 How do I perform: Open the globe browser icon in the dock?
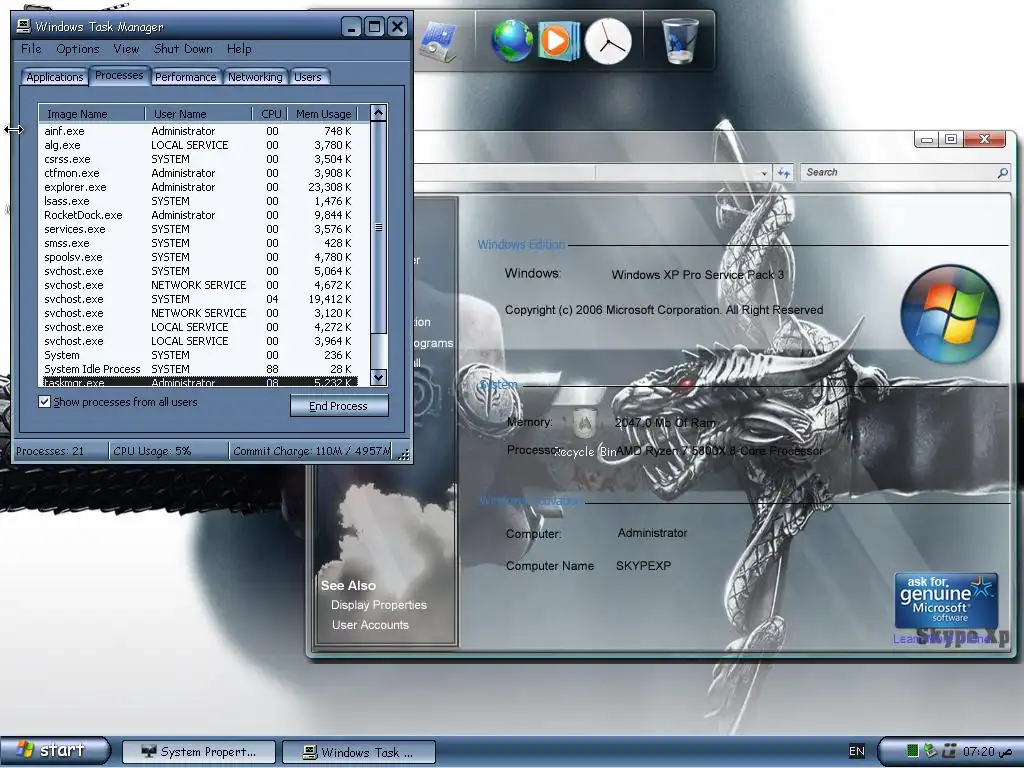[x=511, y=41]
